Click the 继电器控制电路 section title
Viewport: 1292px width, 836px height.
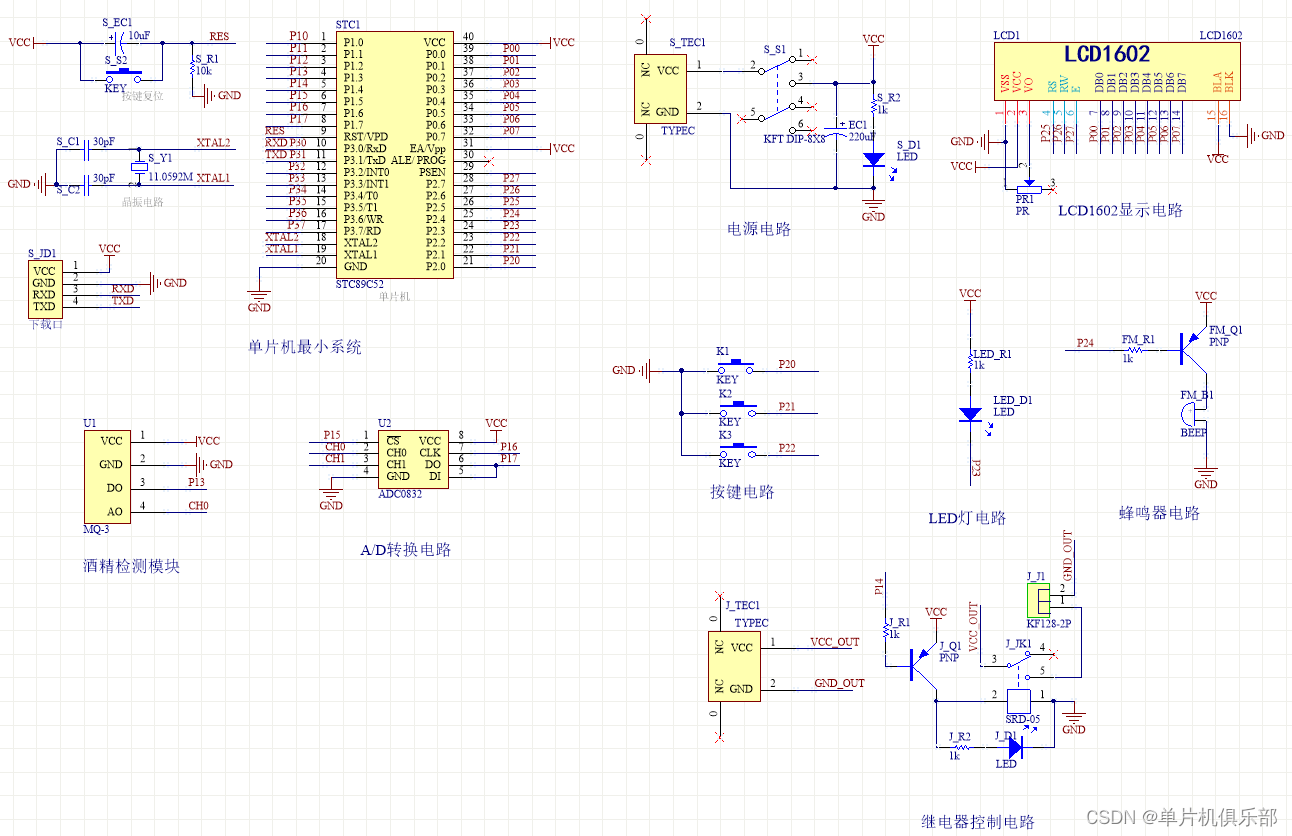[x=978, y=821]
